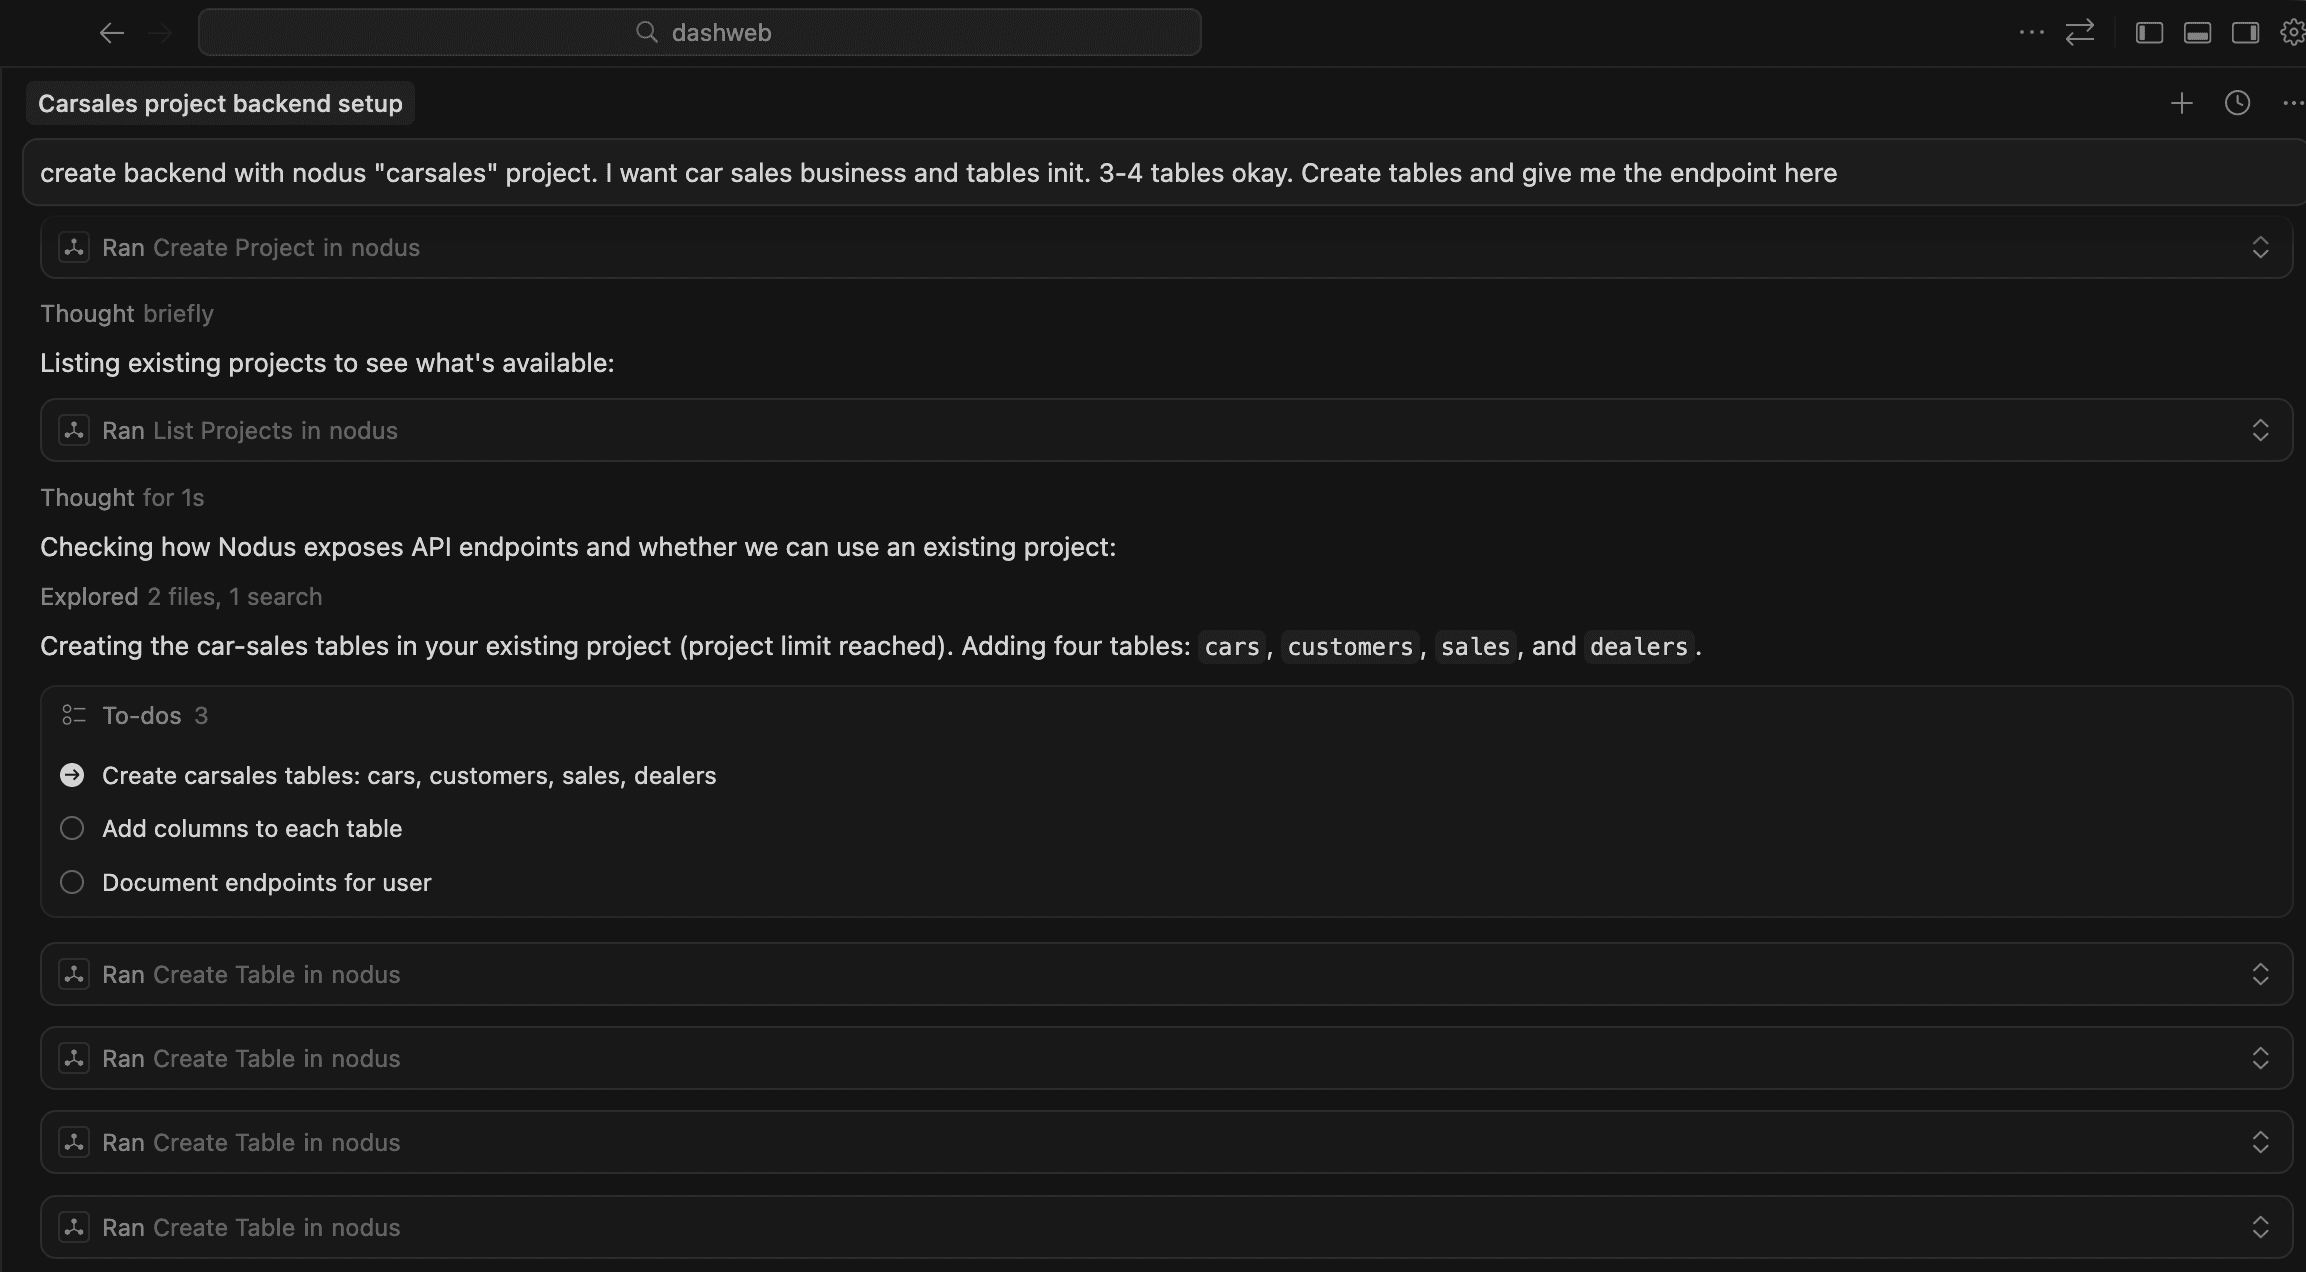The image size is (2306, 1272).
Task: Click the forward navigation arrow
Action: 161,32
